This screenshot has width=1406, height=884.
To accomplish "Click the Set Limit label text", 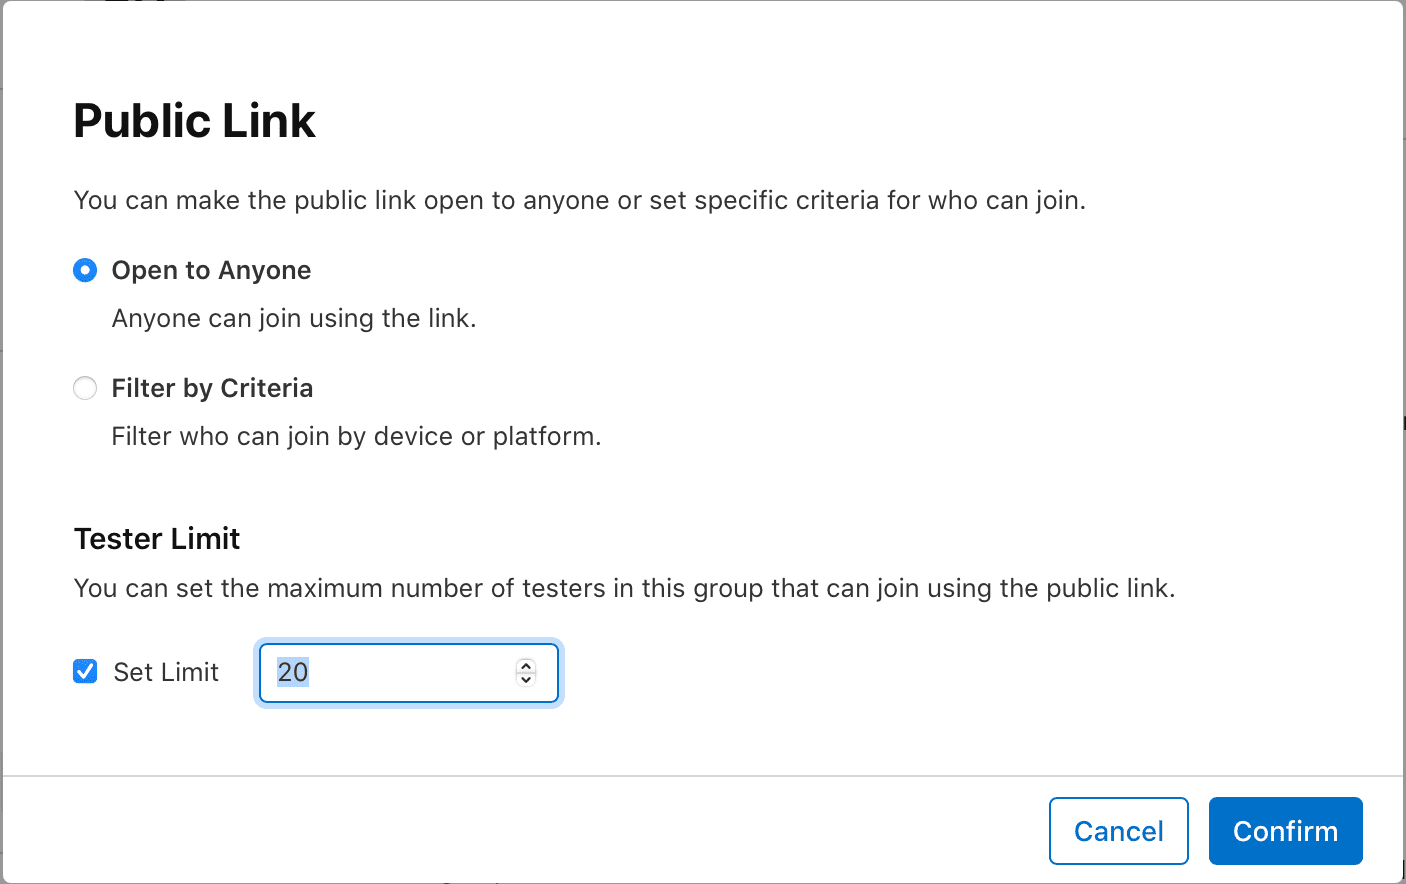I will click(x=166, y=671).
